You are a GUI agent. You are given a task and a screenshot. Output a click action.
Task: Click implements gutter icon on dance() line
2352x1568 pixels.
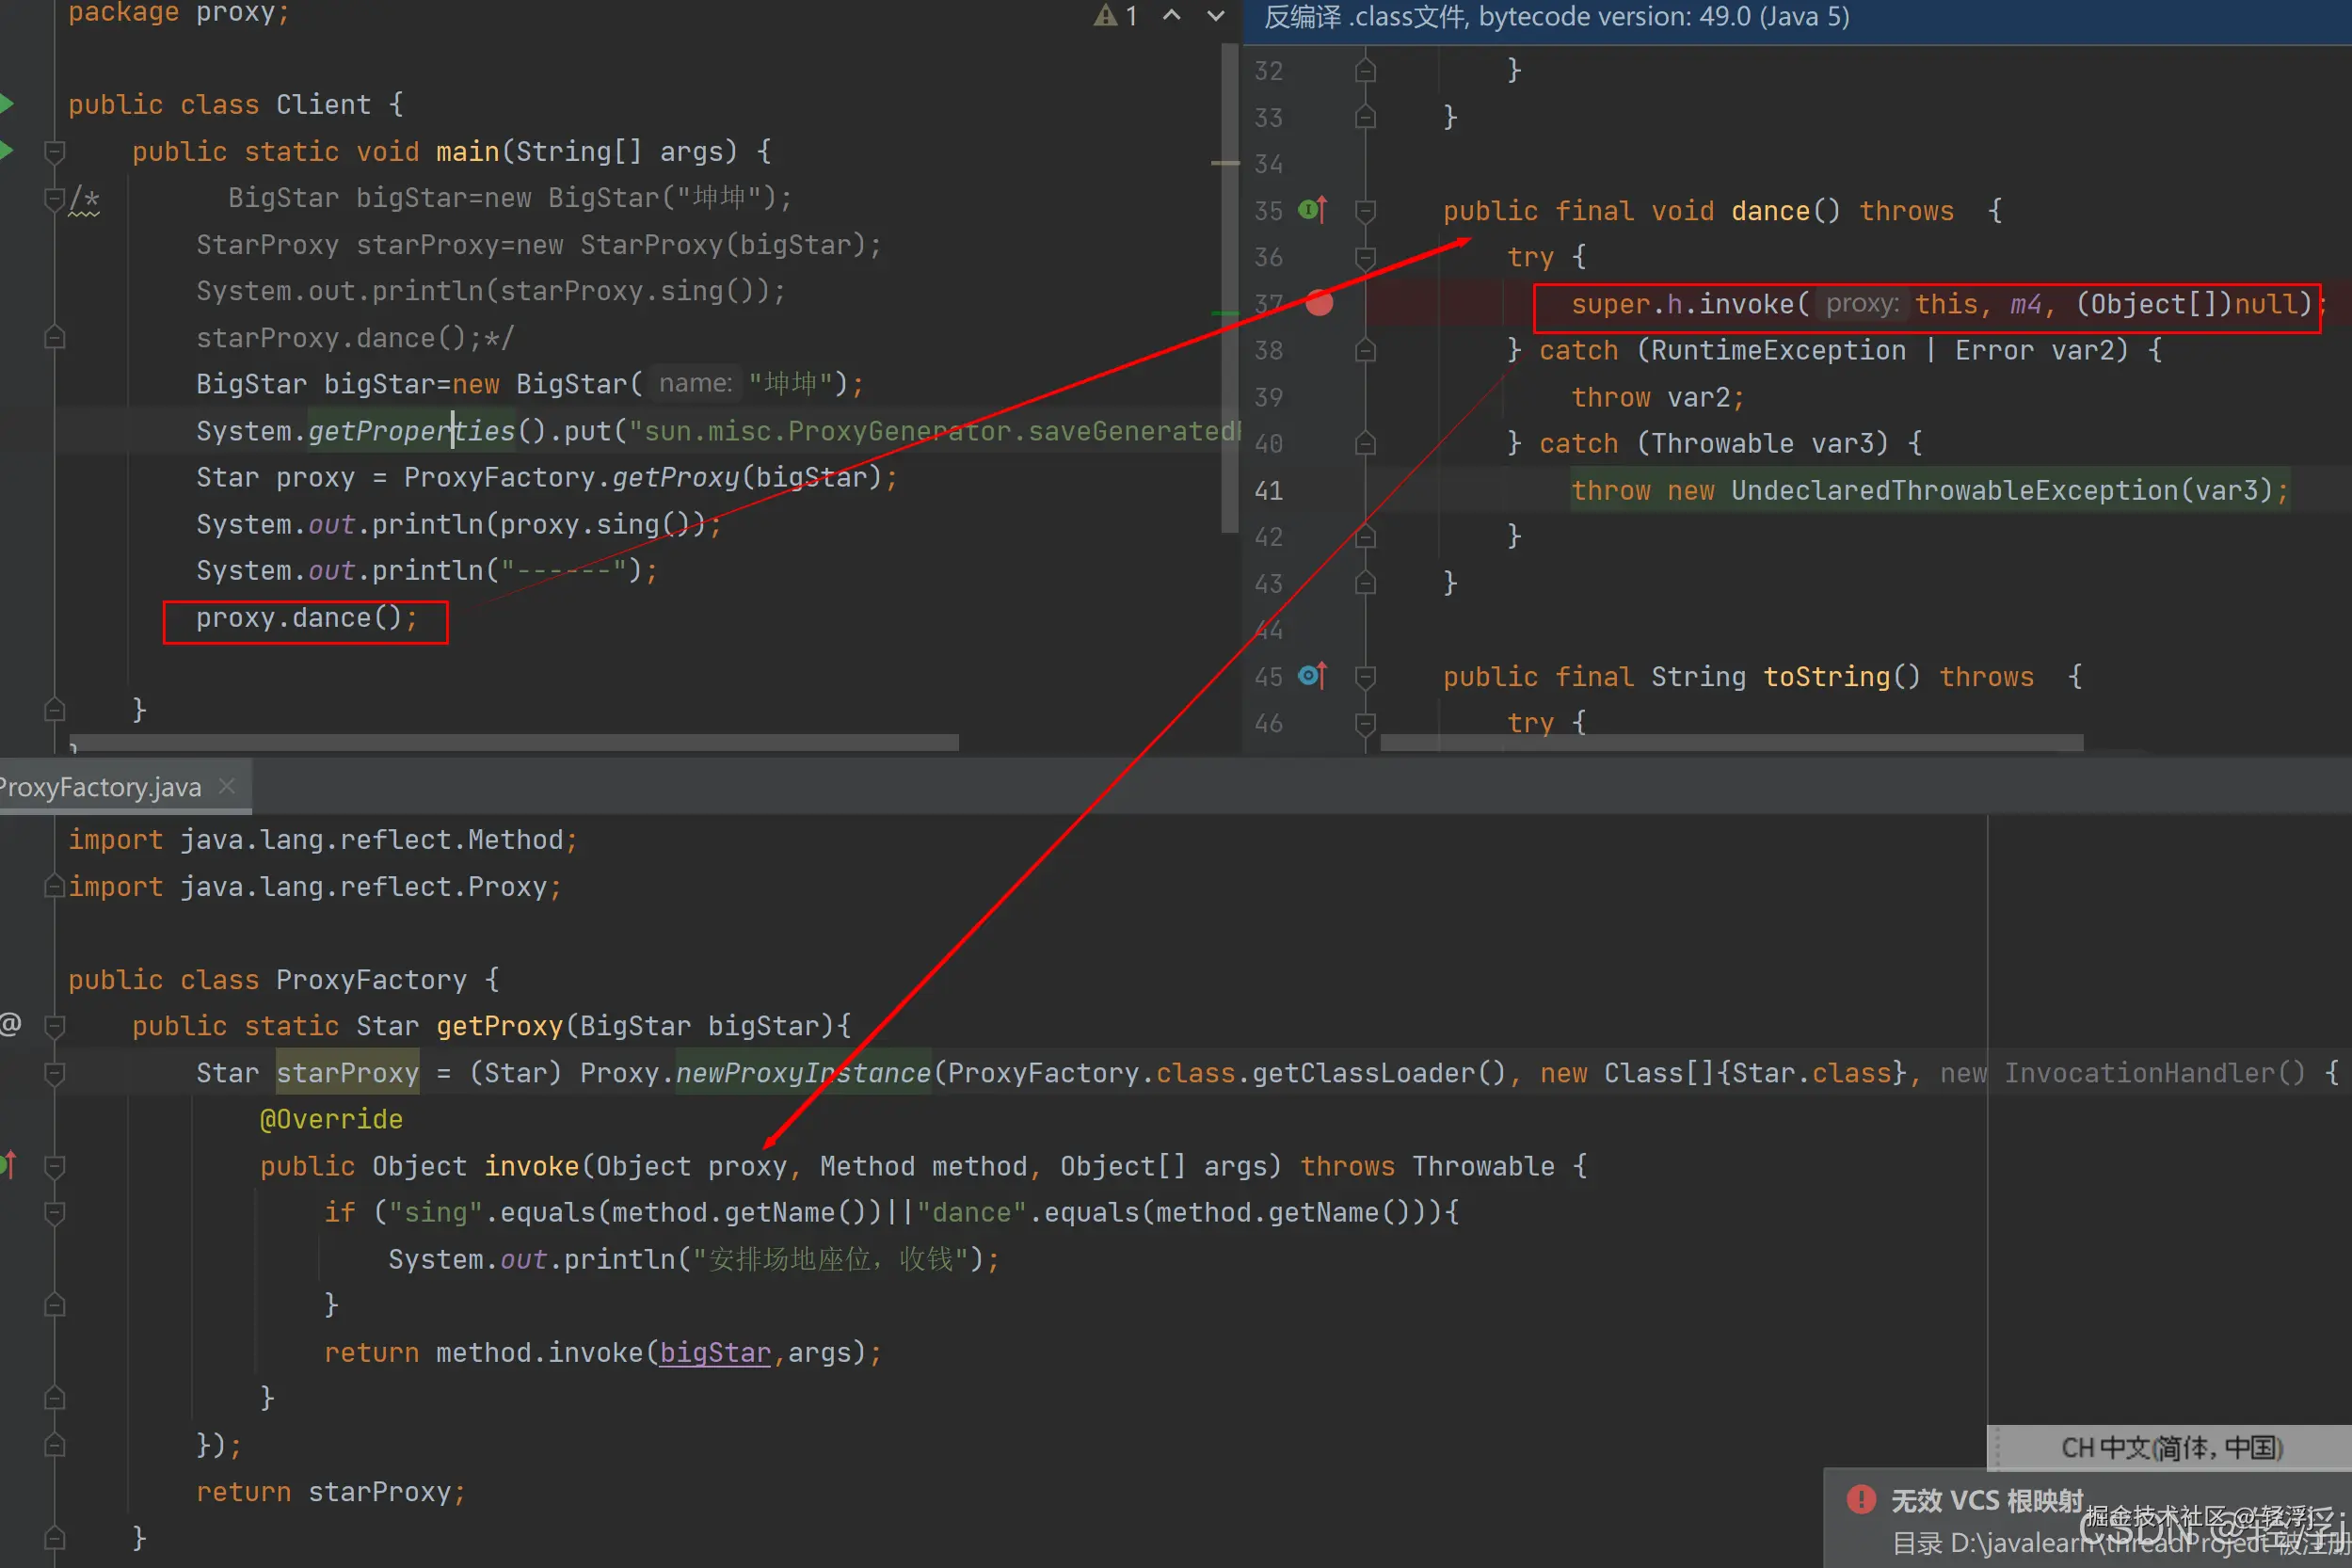click(1312, 209)
